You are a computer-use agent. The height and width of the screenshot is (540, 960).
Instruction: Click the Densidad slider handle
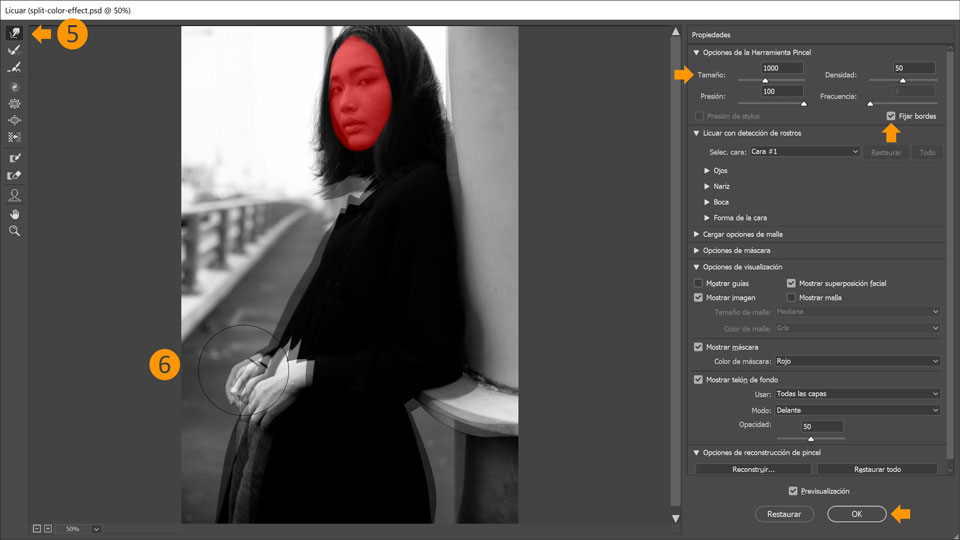[902, 80]
